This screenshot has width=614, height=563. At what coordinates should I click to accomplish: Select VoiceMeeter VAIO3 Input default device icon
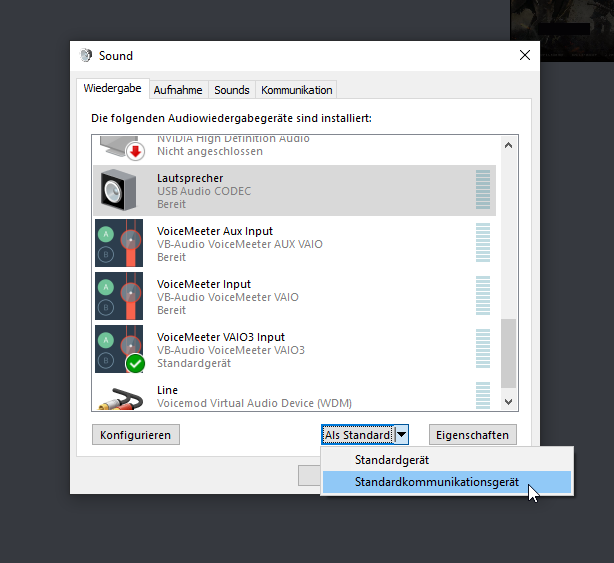pos(119,349)
